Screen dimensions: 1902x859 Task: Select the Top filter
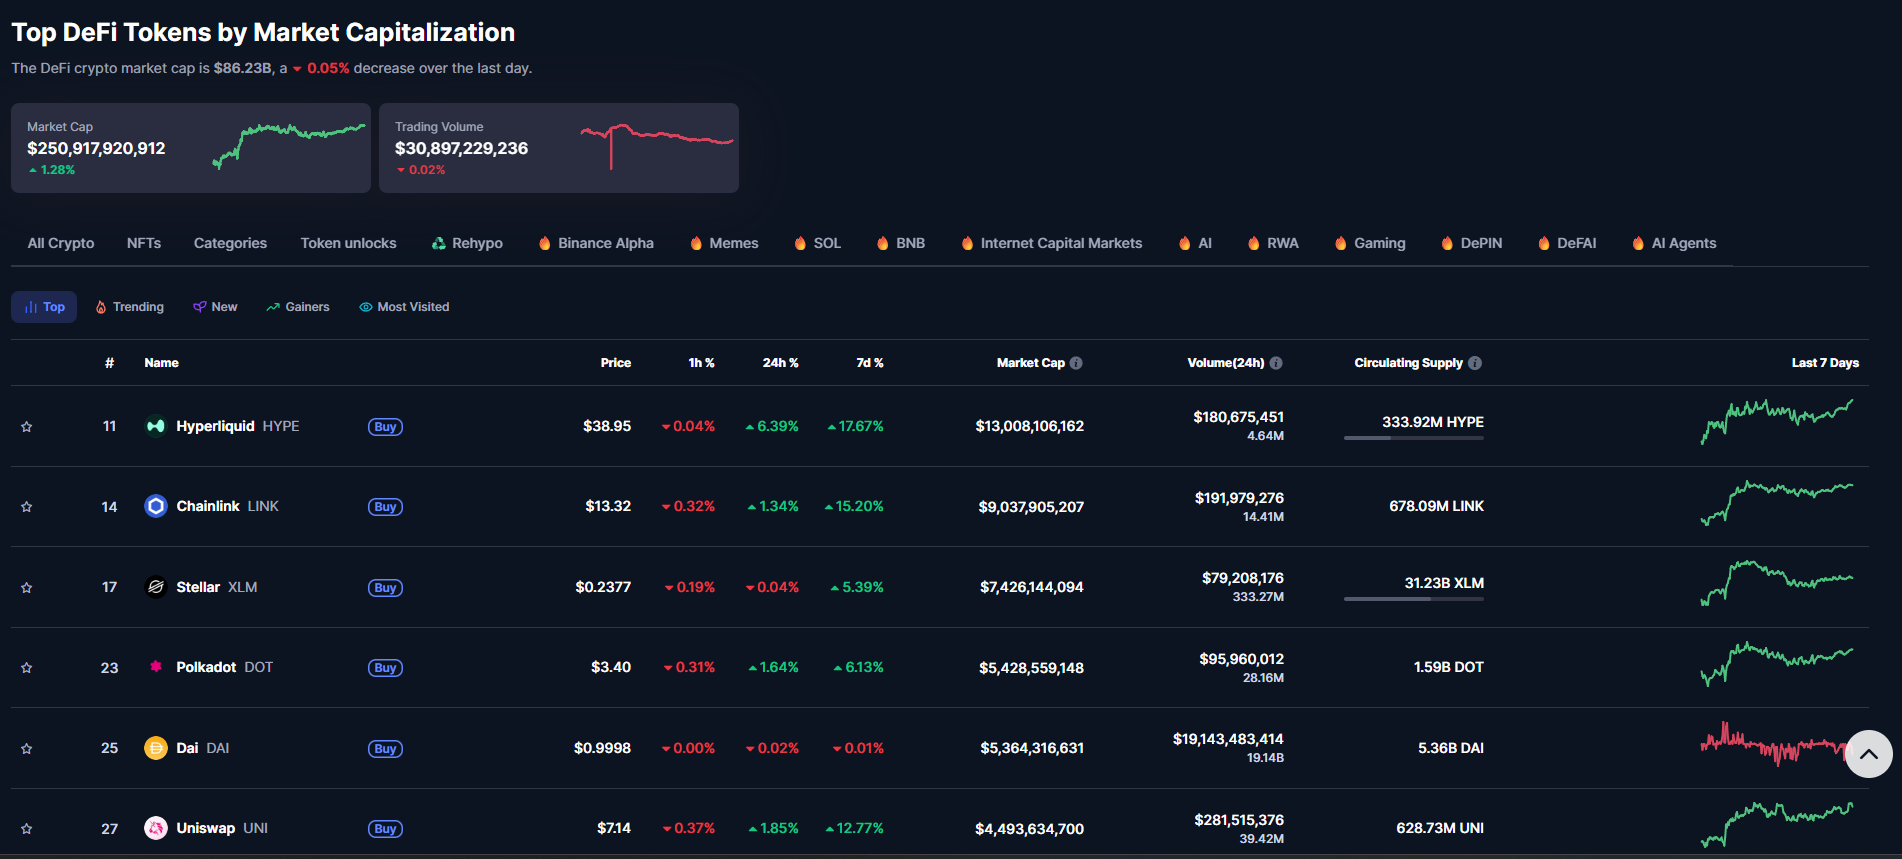(x=44, y=307)
